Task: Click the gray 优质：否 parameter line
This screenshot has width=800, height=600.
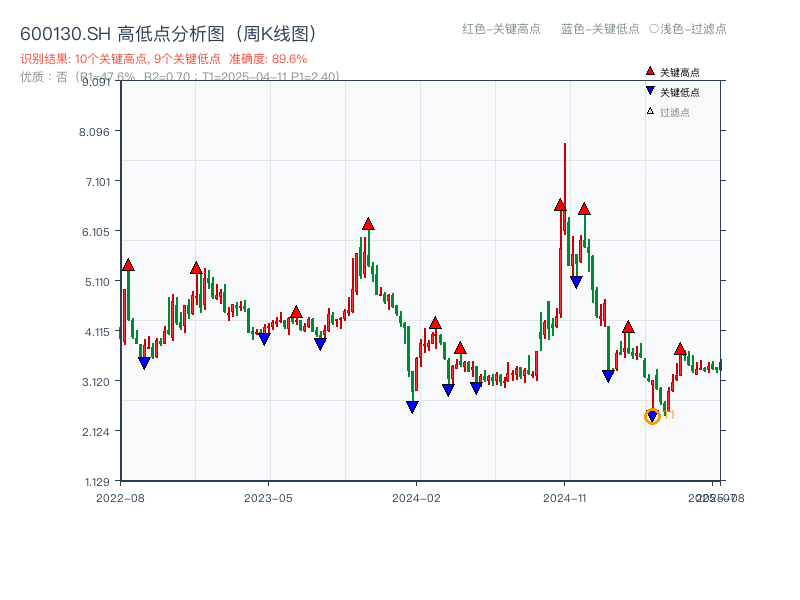Action: coord(180,77)
